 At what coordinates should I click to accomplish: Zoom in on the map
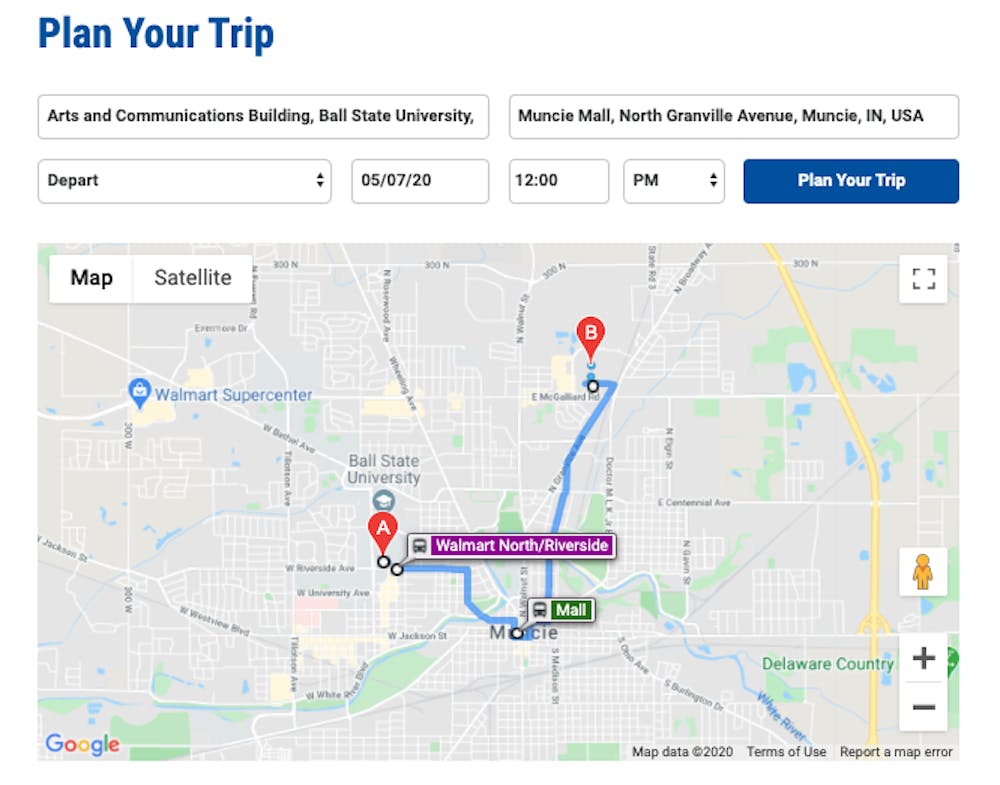923,658
